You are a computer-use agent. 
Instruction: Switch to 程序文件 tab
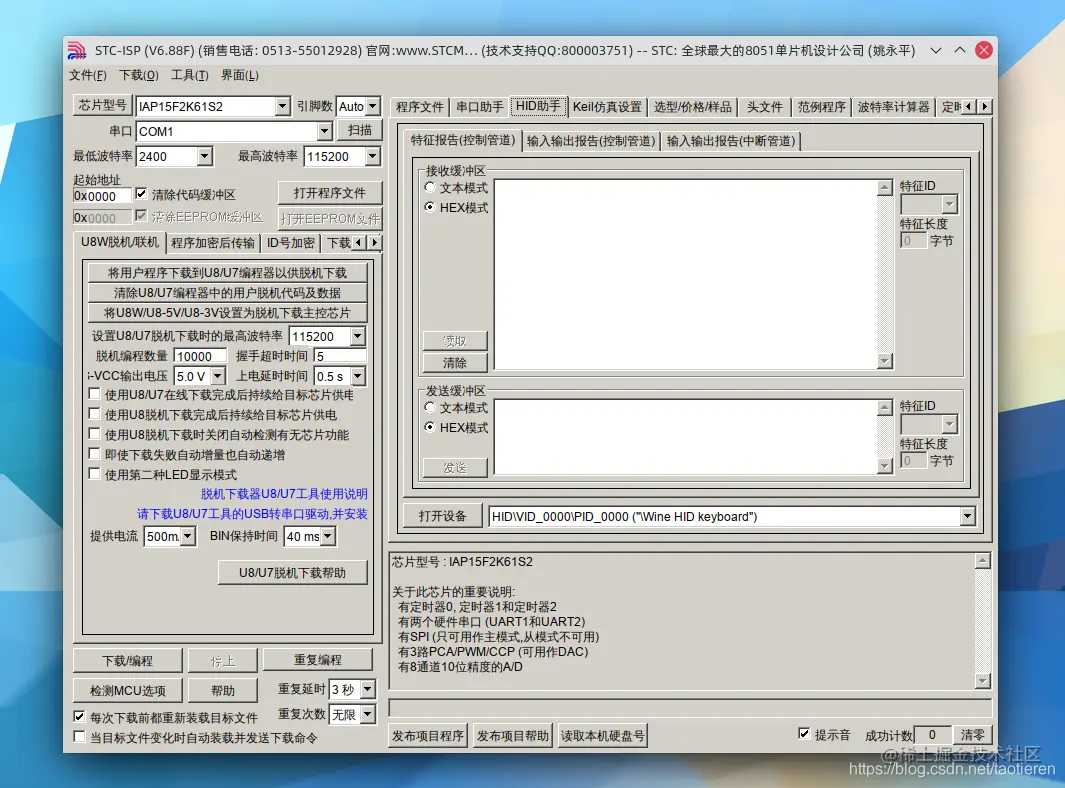pos(420,107)
